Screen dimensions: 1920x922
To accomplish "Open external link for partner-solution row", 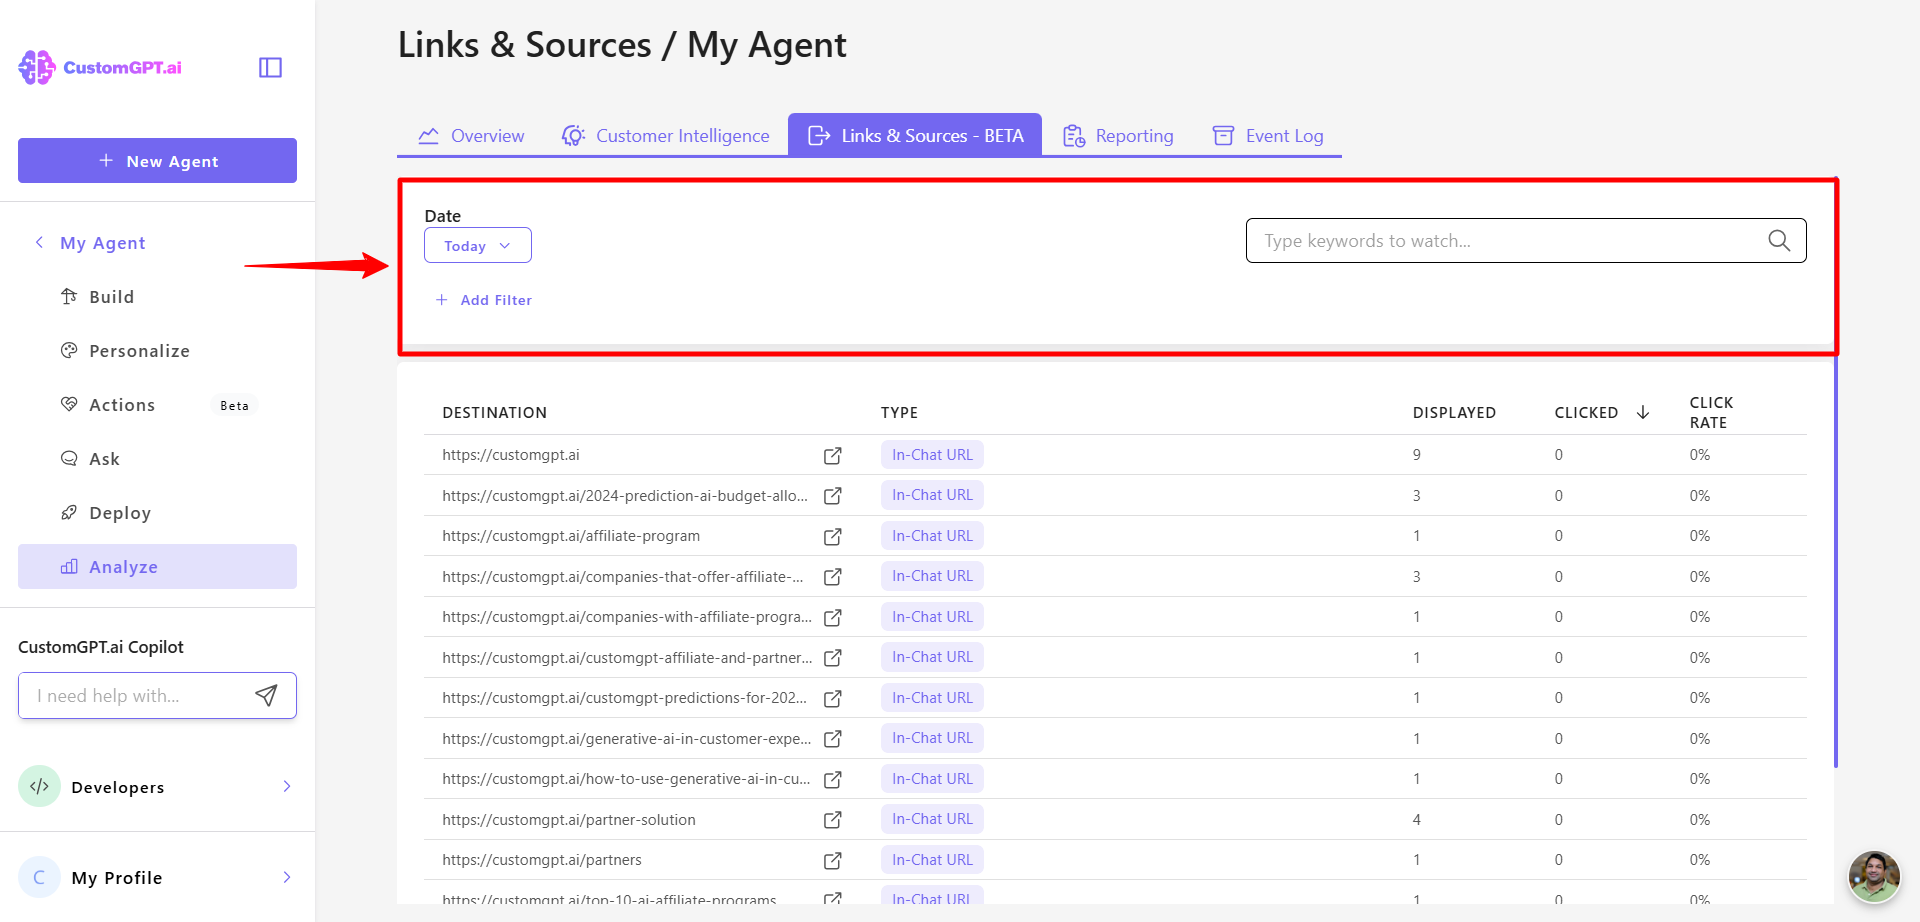I will (x=832, y=820).
